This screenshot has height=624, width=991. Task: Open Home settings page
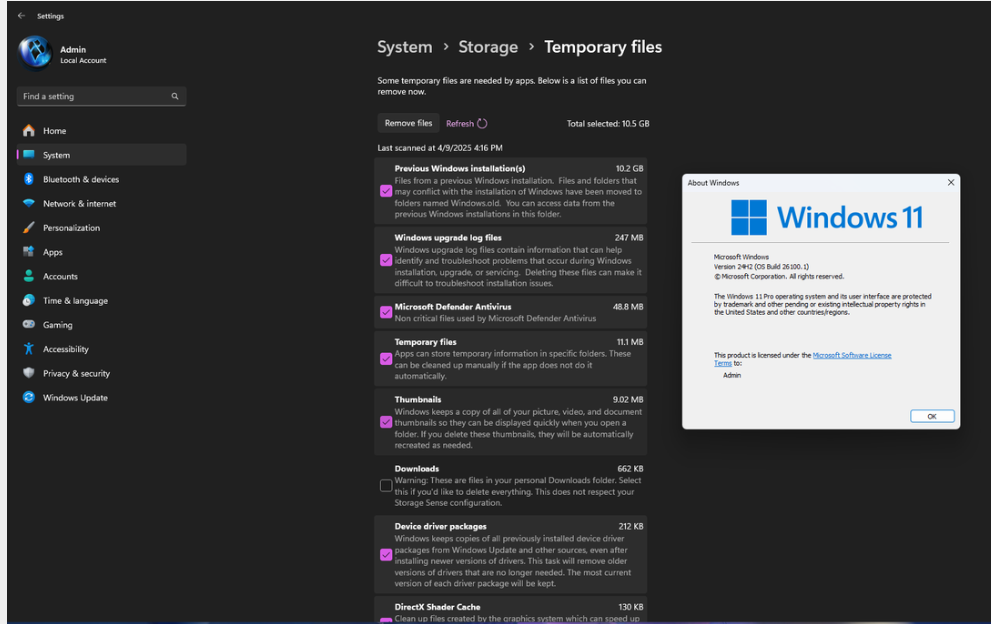click(x=102, y=130)
